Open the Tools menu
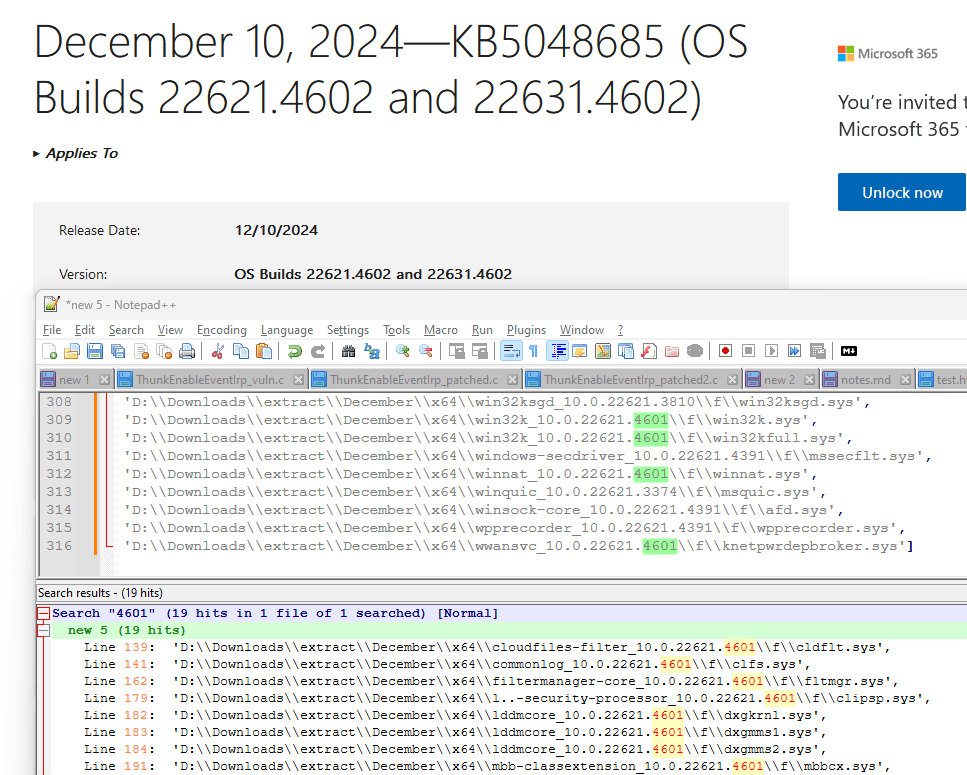 pyautogui.click(x=397, y=330)
